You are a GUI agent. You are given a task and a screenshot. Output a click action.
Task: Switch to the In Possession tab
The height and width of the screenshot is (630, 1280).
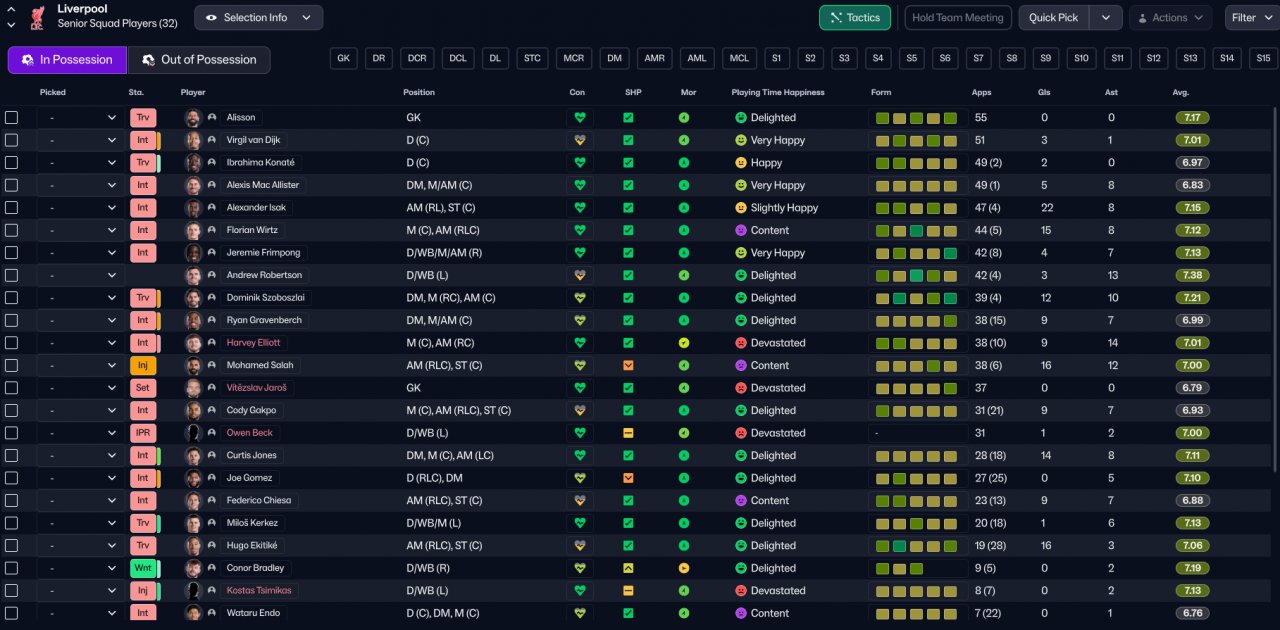point(67,60)
